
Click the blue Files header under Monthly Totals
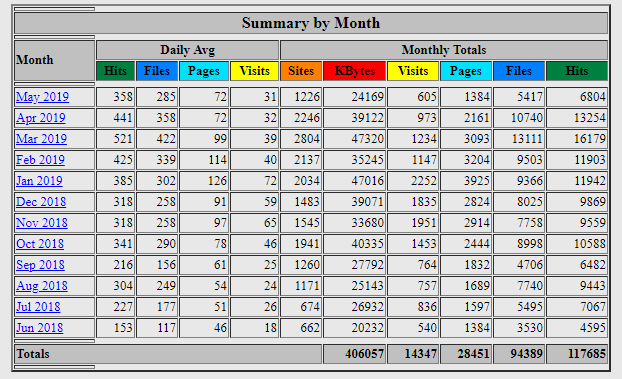(518, 71)
